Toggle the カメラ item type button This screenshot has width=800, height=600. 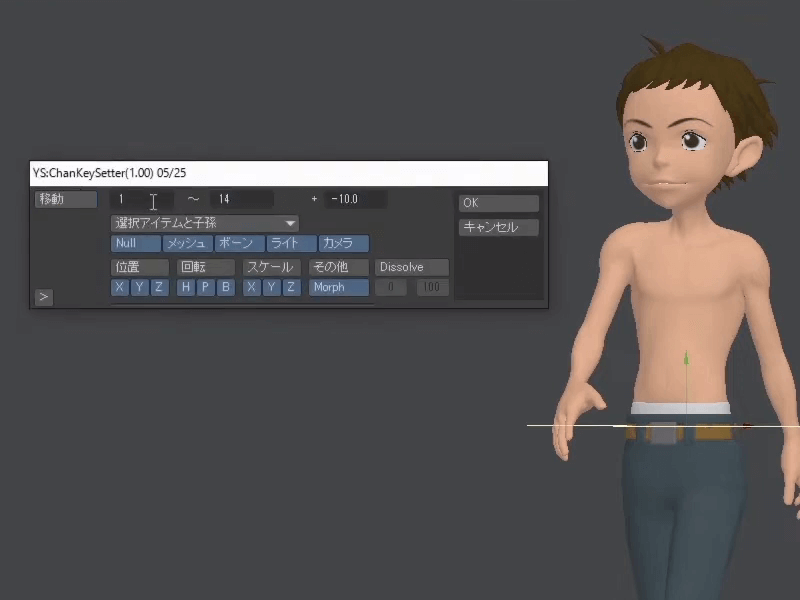click(x=343, y=243)
